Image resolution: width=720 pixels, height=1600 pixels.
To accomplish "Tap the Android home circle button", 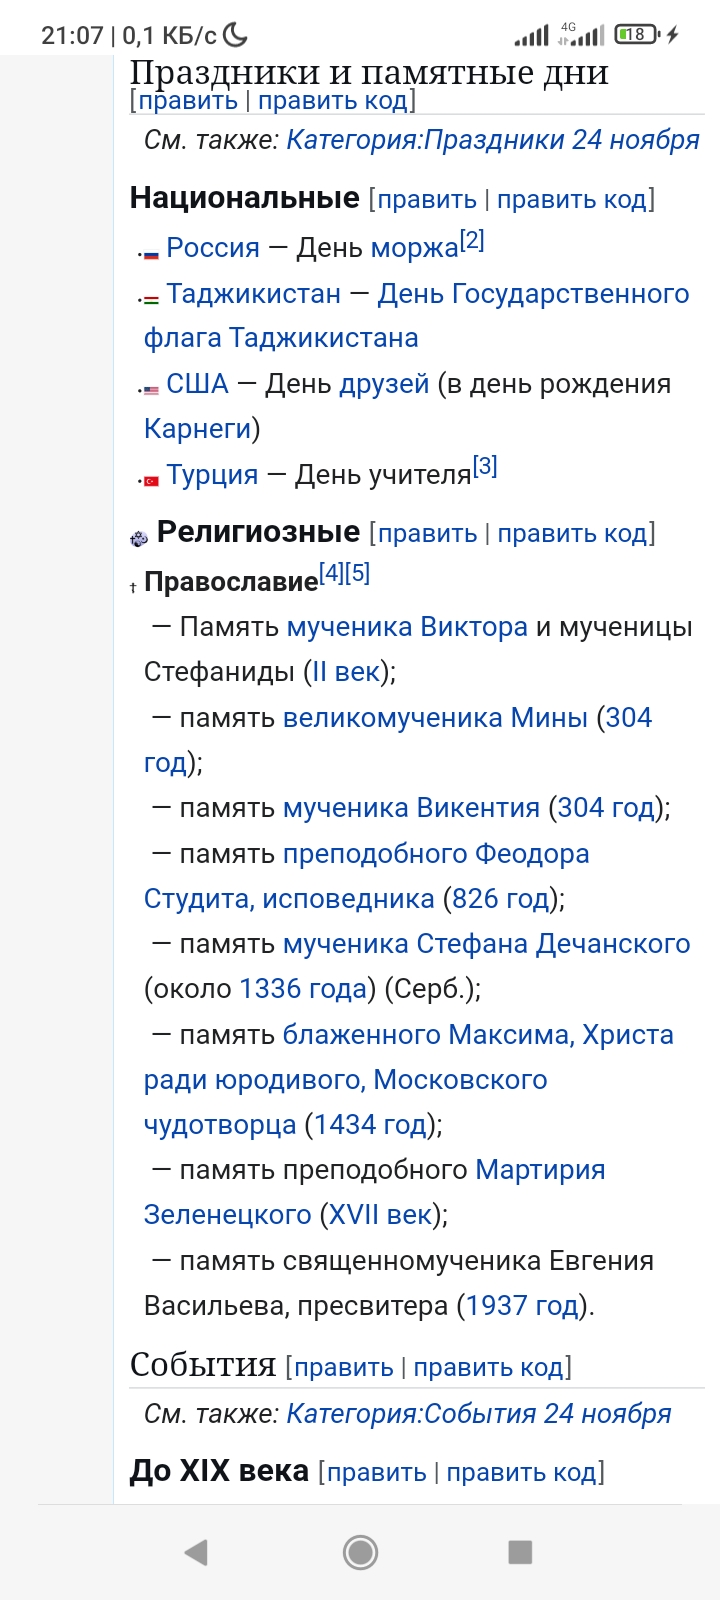I will tap(360, 1552).
